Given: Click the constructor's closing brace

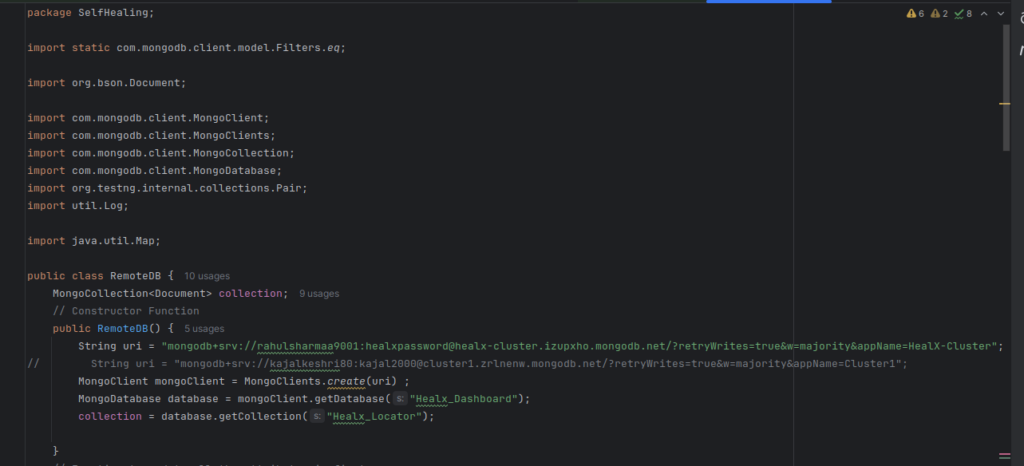Looking at the screenshot, I should coord(56,452).
